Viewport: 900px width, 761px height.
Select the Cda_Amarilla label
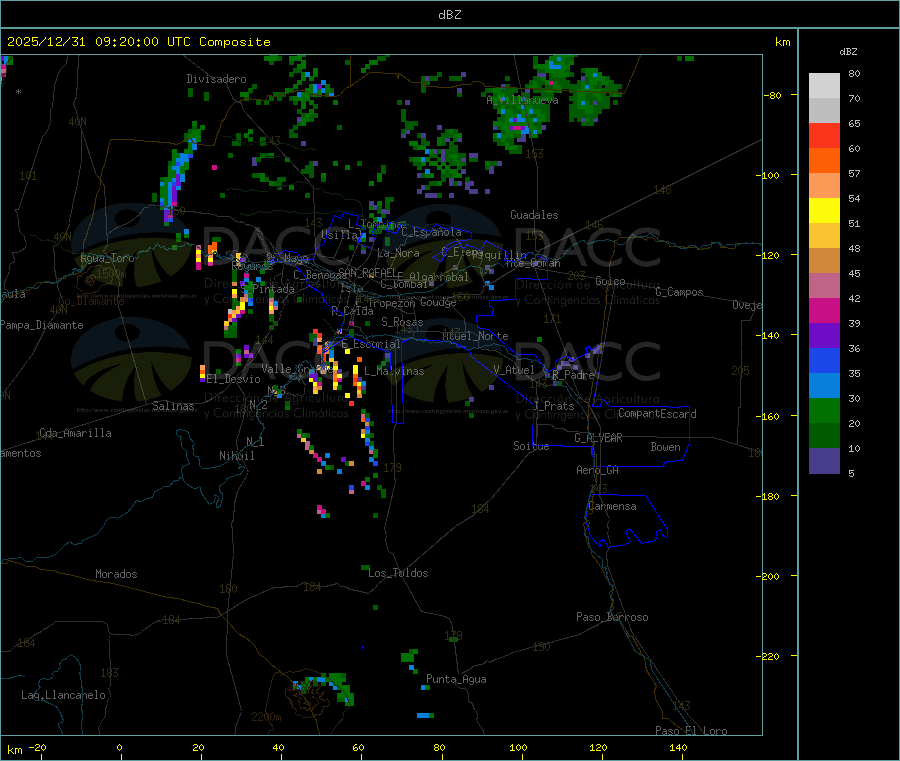tap(75, 433)
